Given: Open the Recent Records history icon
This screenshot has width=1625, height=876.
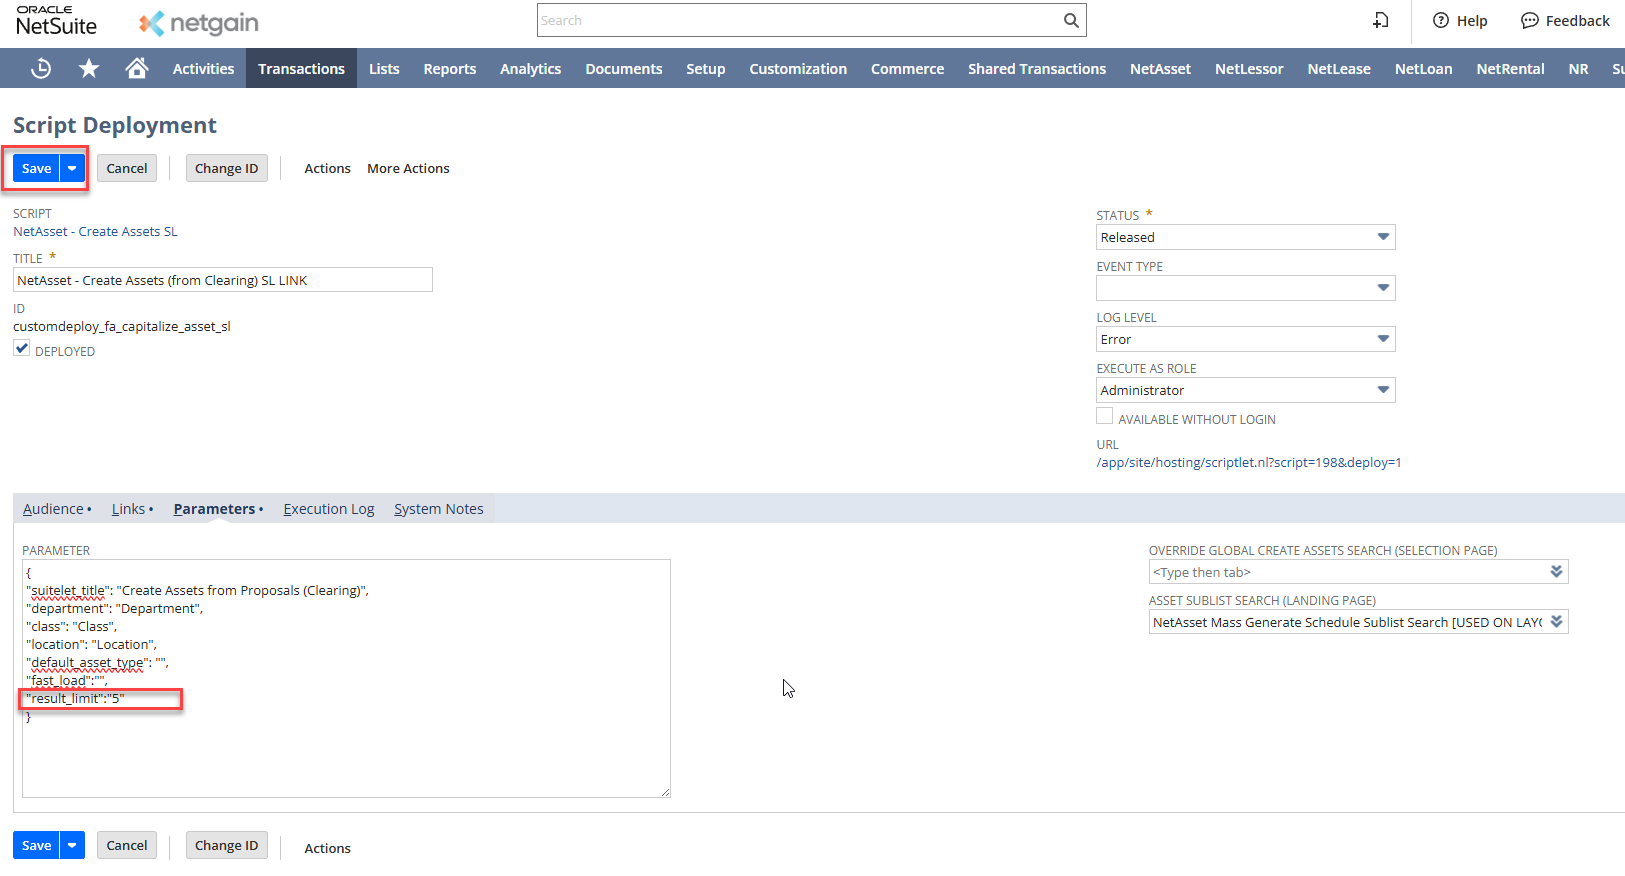Looking at the screenshot, I should pos(41,68).
